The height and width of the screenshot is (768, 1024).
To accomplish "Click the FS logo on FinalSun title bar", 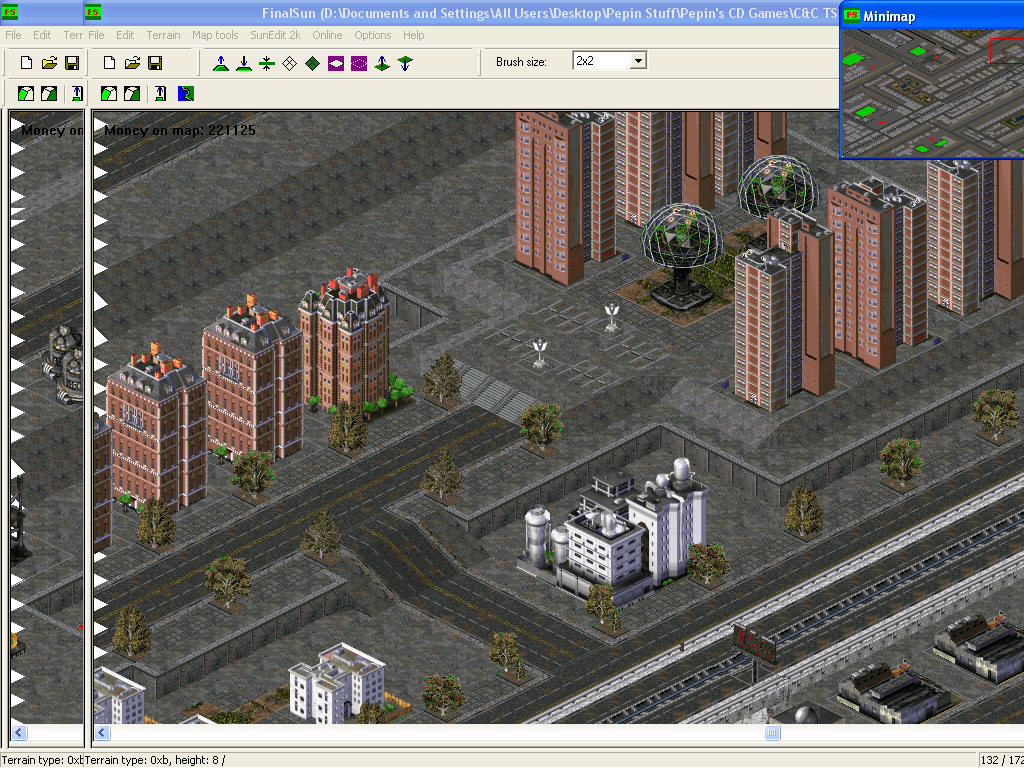I will point(93,12).
